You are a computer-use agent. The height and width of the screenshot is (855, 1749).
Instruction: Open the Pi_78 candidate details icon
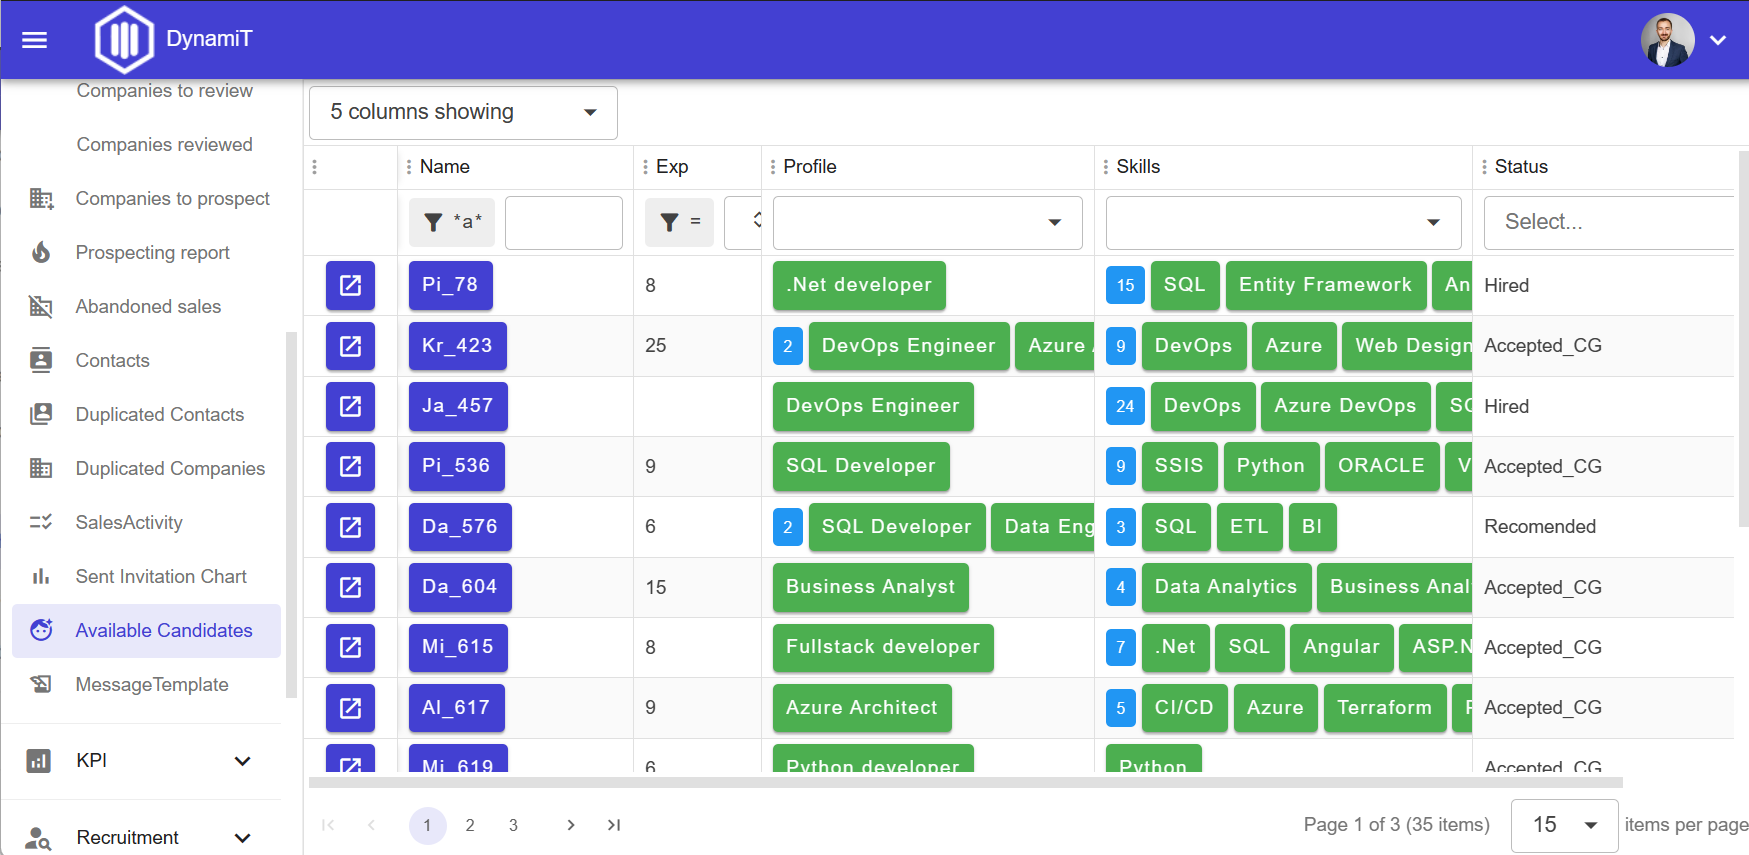tap(350, 286)
